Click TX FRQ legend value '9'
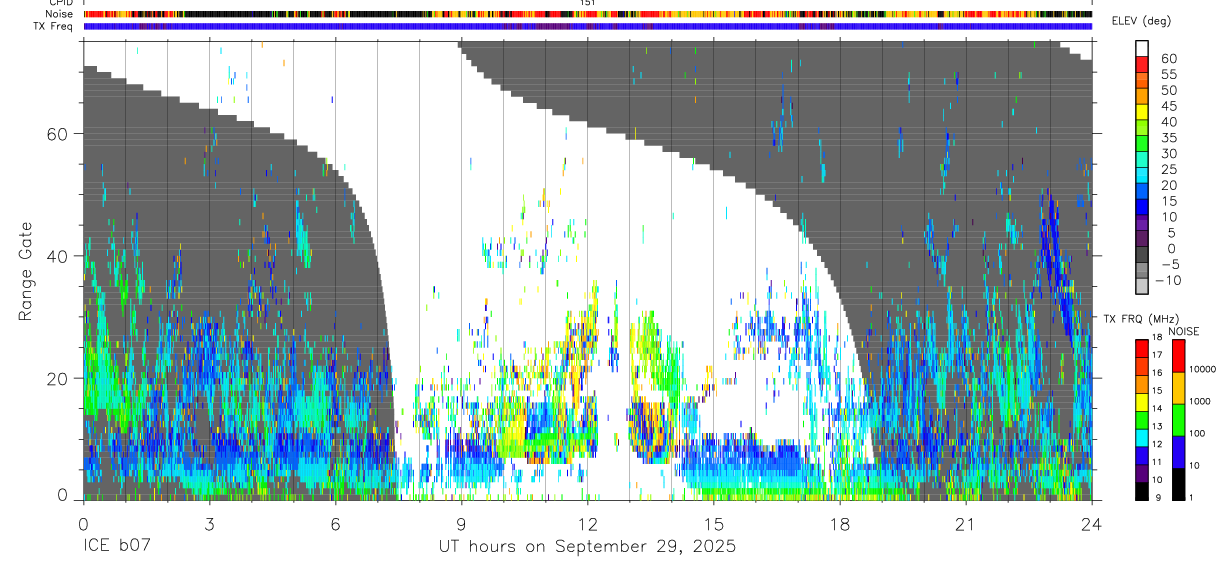Screen dimensions: 1228x567 1157,498
